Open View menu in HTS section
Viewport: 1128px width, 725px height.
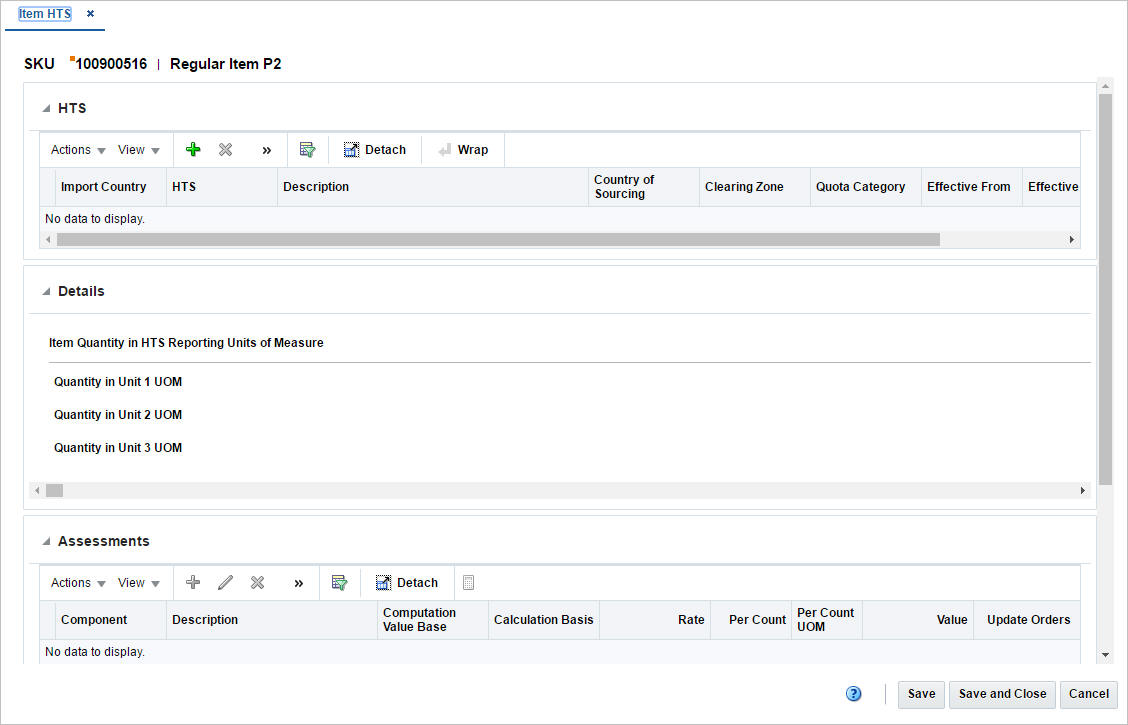(139, 150)
